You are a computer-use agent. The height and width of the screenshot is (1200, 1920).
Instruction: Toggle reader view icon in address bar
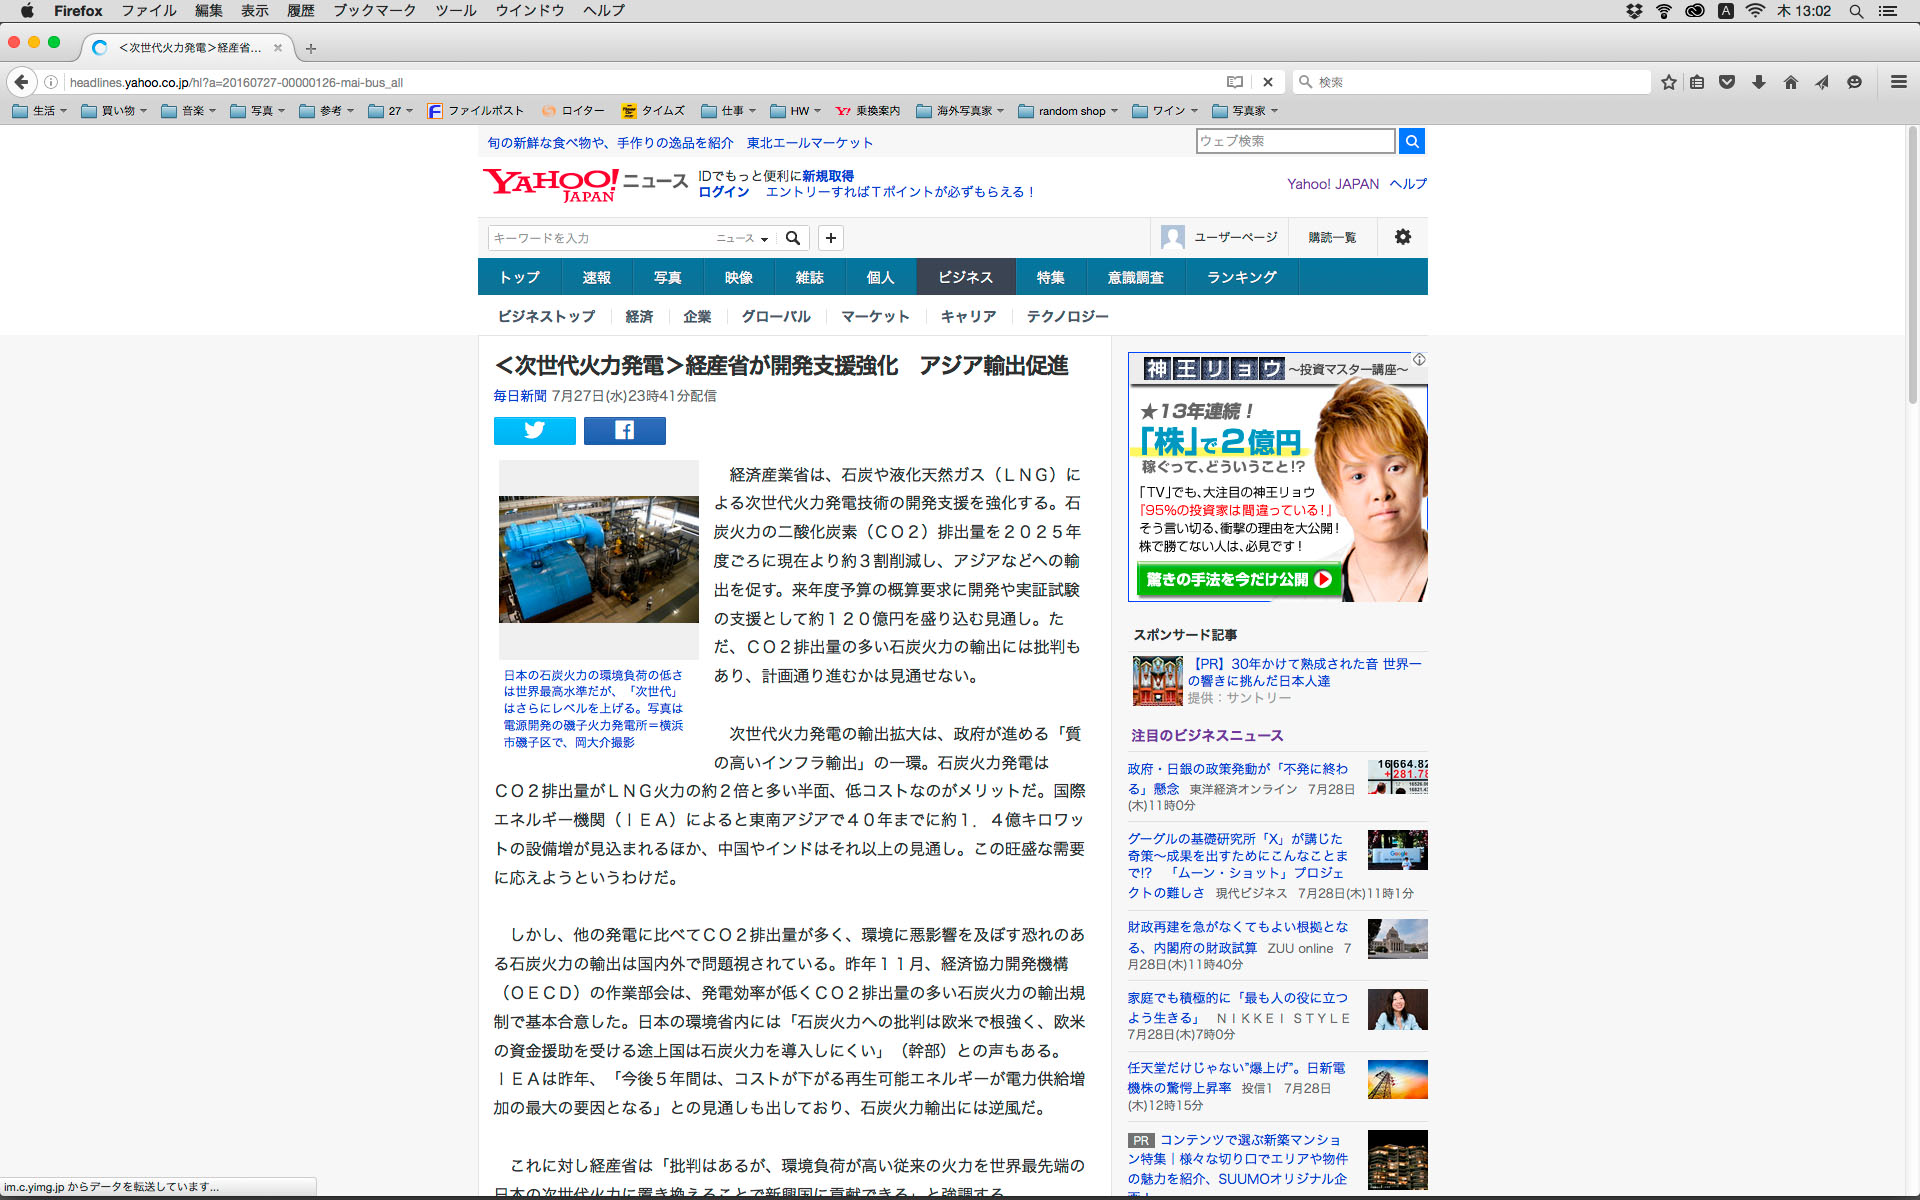pyautogui.click(x=1235, y=82)
